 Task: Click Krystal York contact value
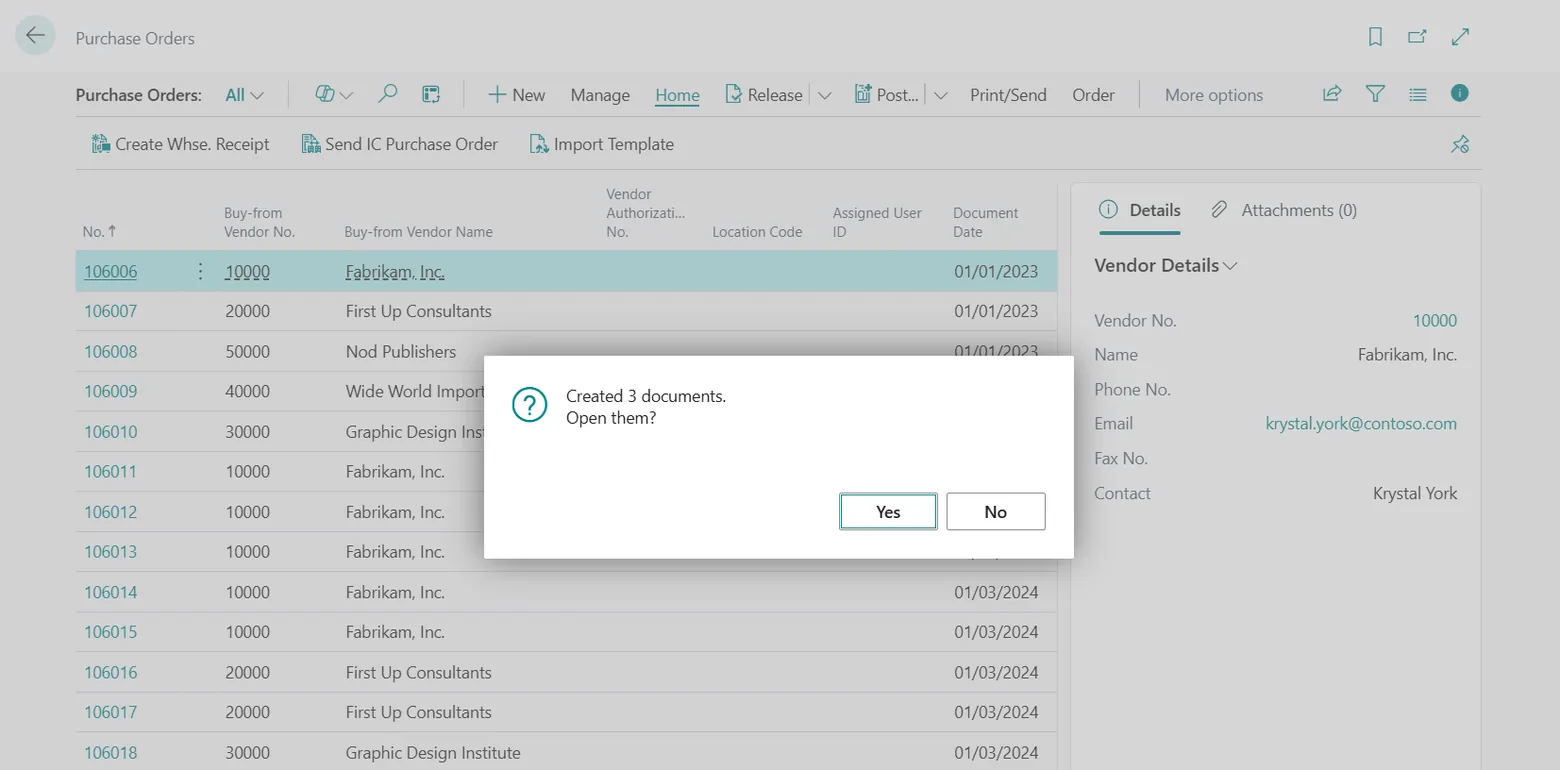point(1415,493)
